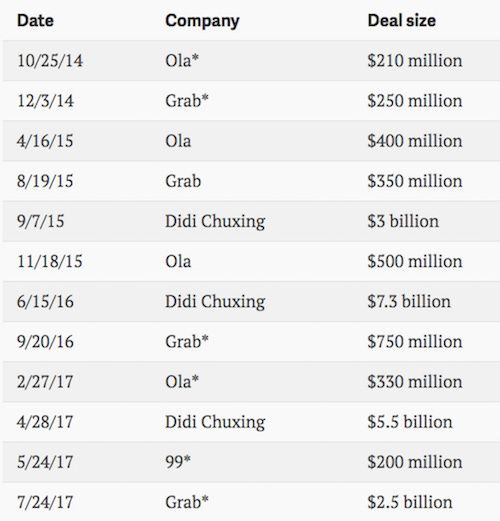Click the $750 million deal cell
The height and width of the screenshot is (521, 500).
[415, 342]
